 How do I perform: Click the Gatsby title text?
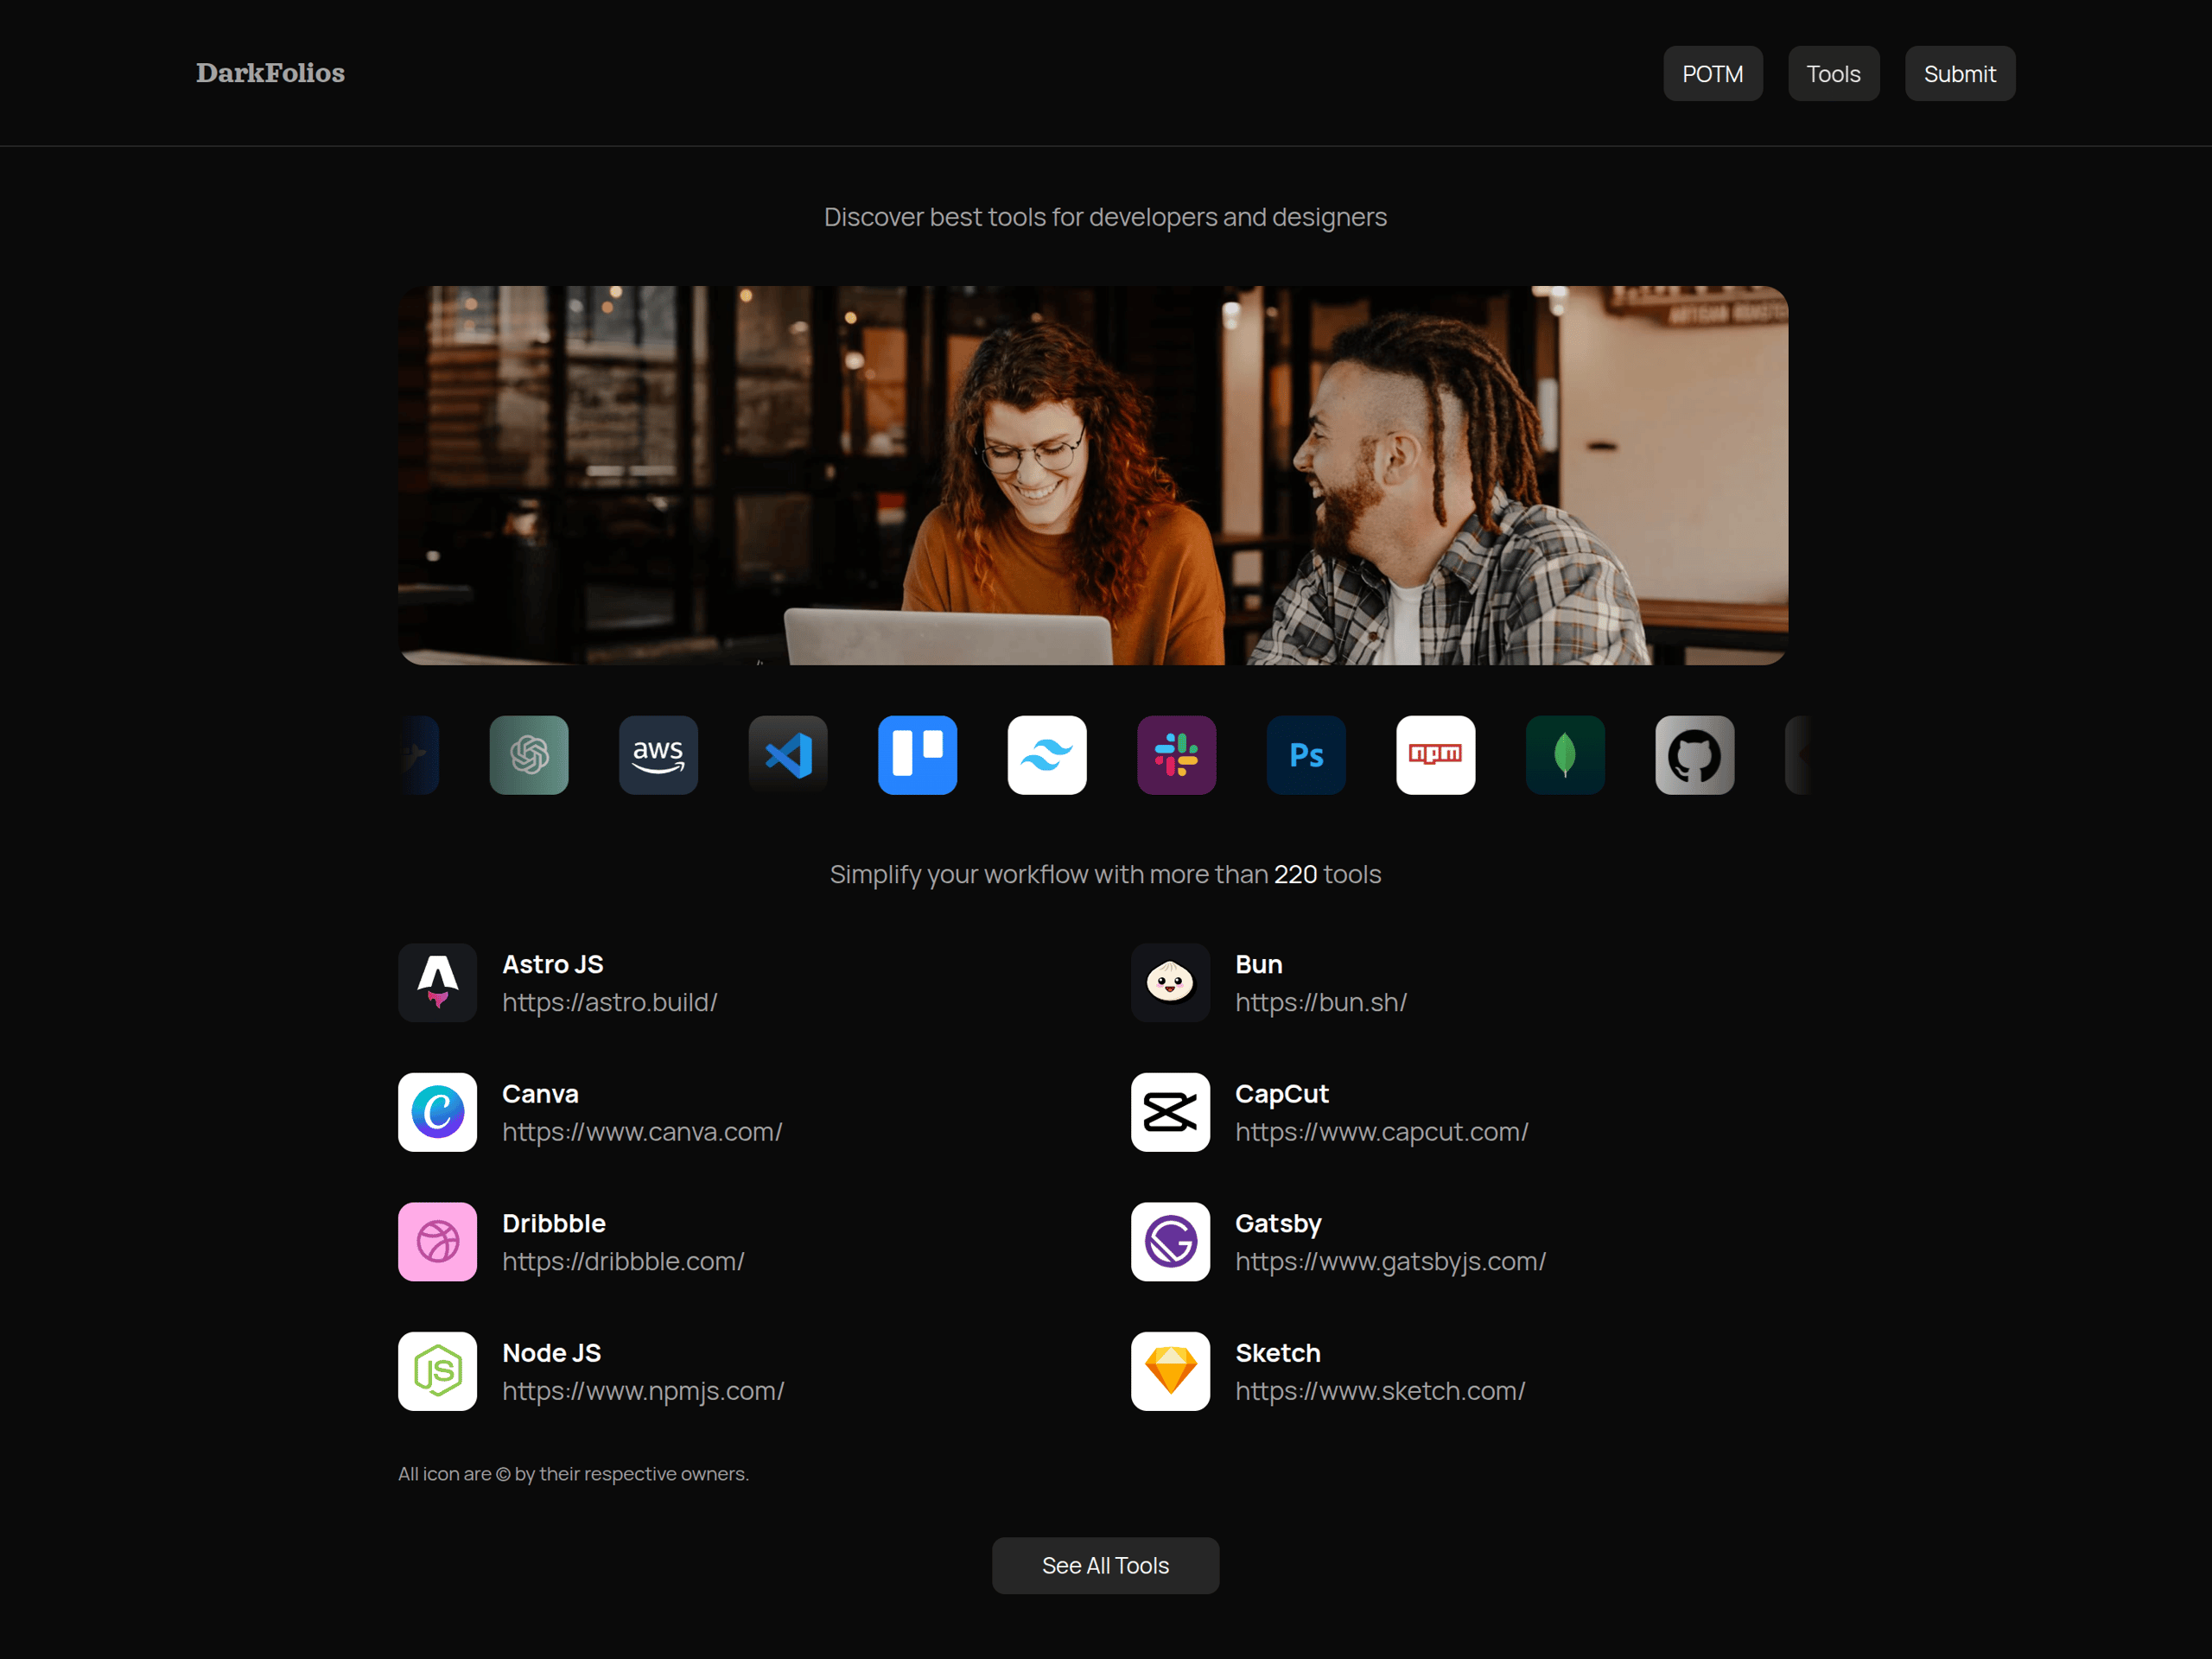[1277, 1223]
